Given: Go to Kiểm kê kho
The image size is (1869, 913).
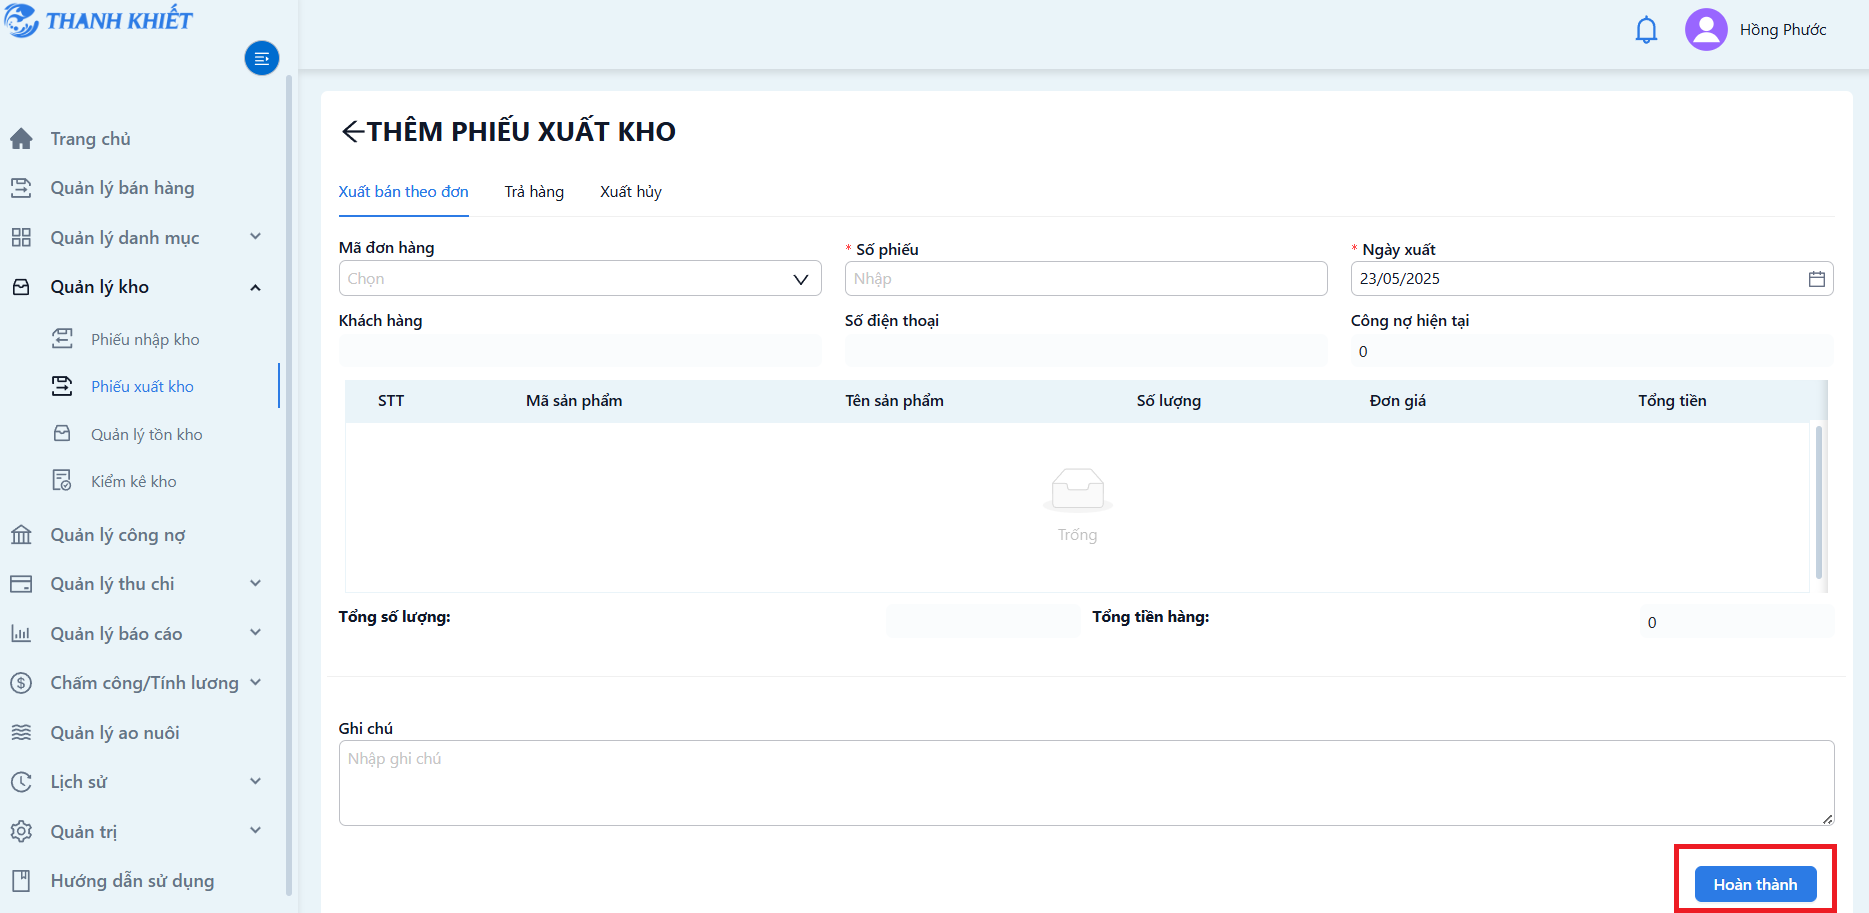Looking at the screenshot, I should [134, 482].
